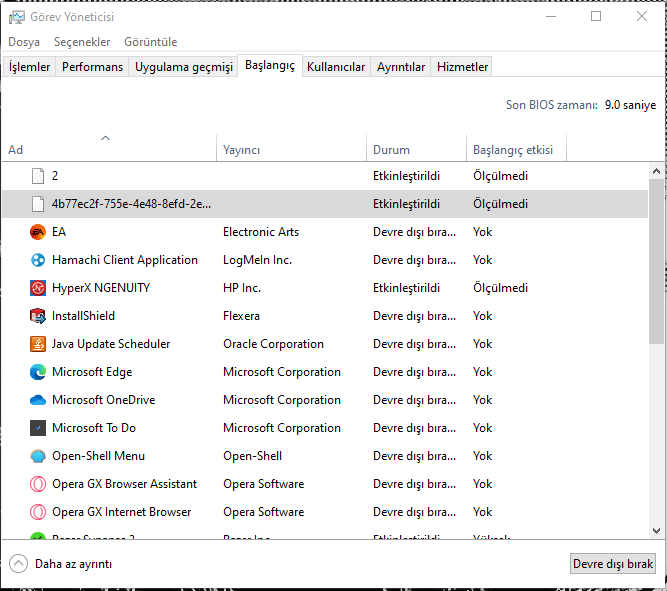Maximize the Görev Yöneticisi window
Screen dimensions: 667x591
[x=596, y=17]
